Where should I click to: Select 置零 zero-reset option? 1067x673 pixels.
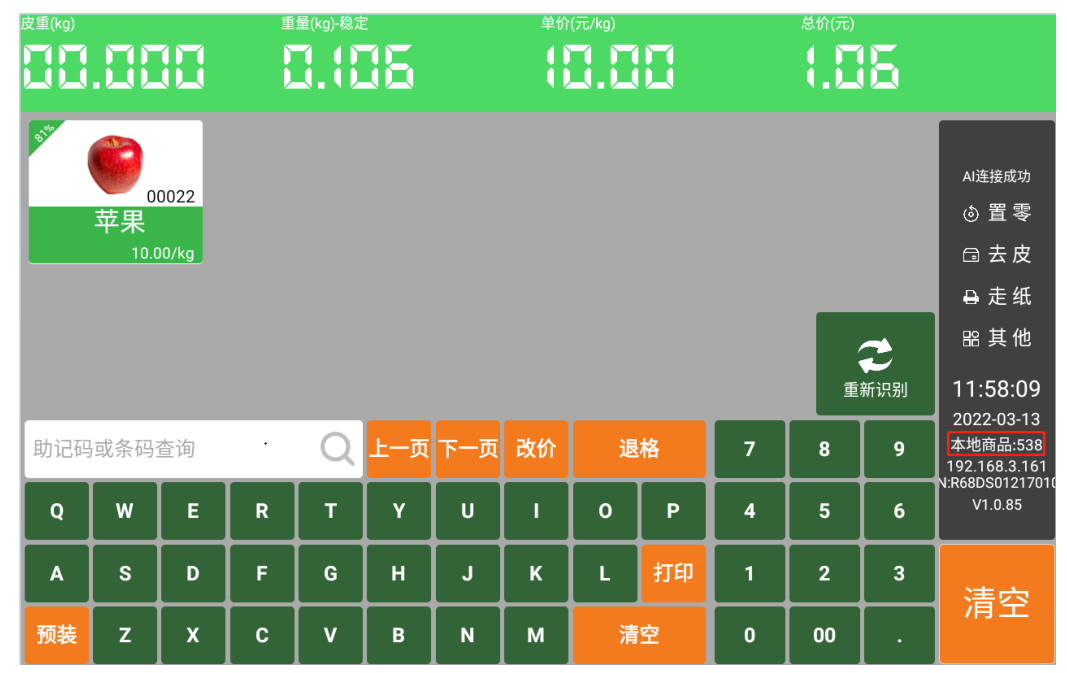[x=997, y=213]
